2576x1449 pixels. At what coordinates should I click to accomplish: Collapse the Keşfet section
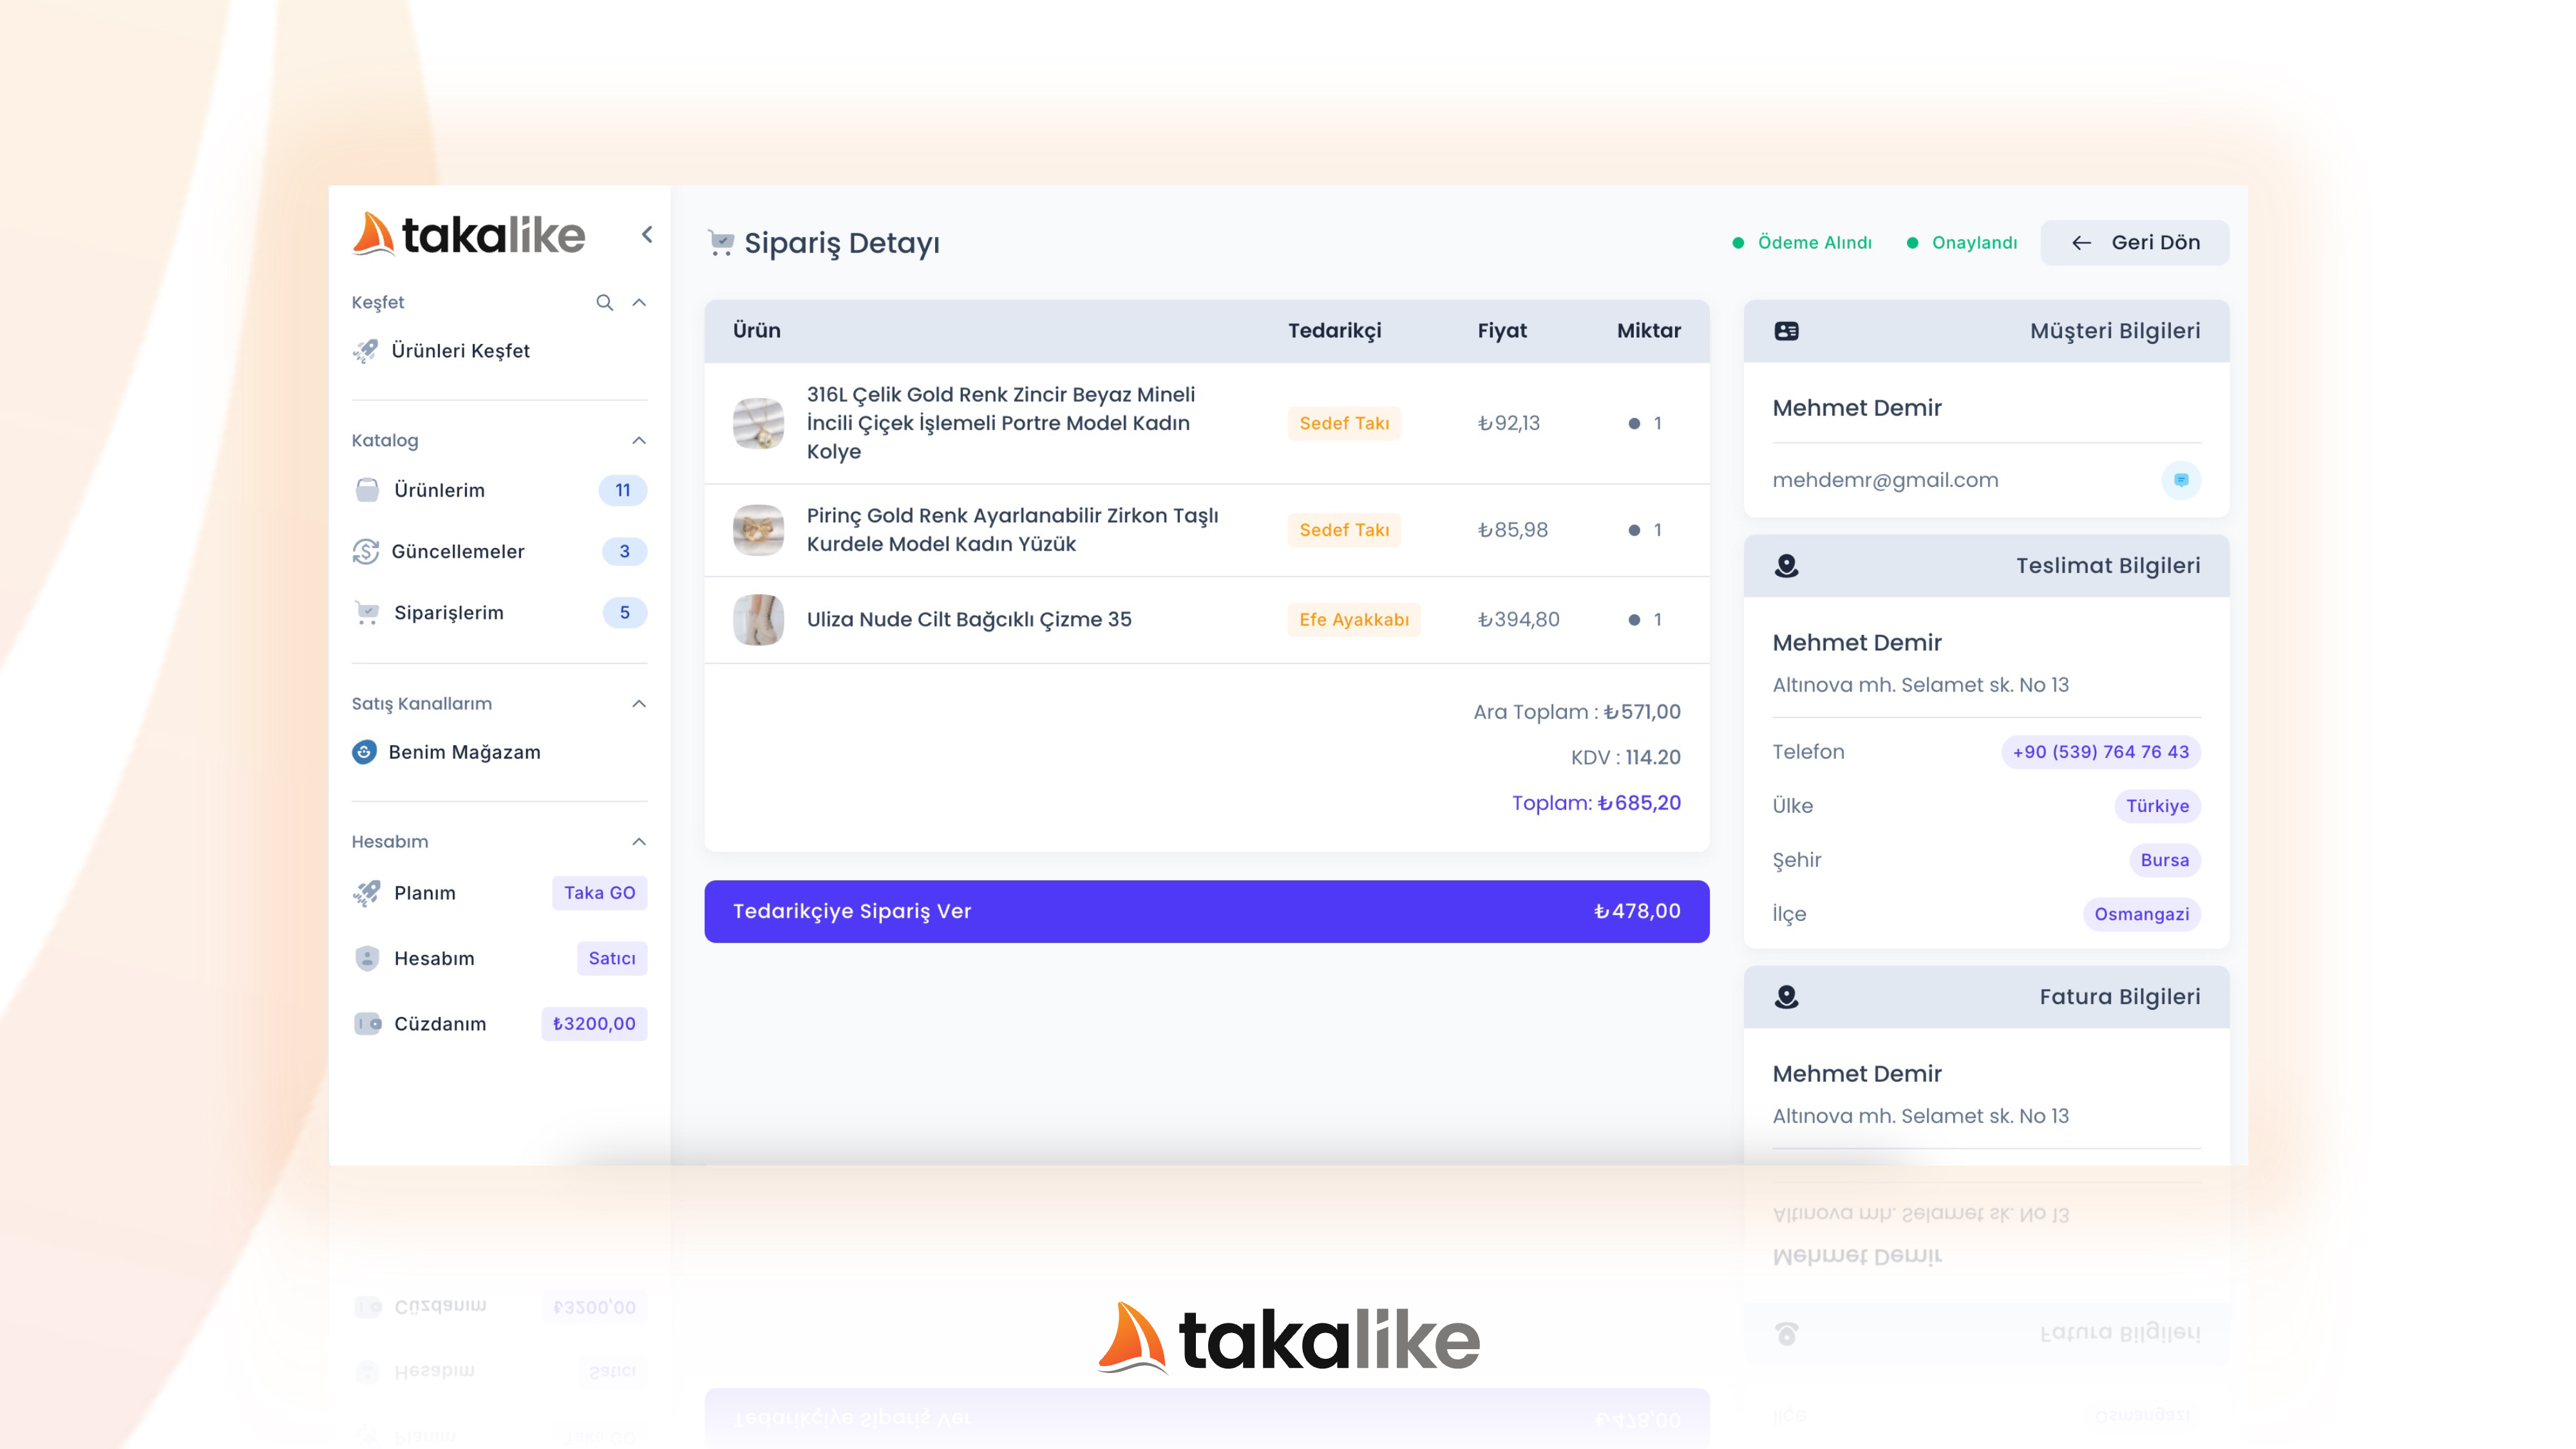(x=640, y=302)
